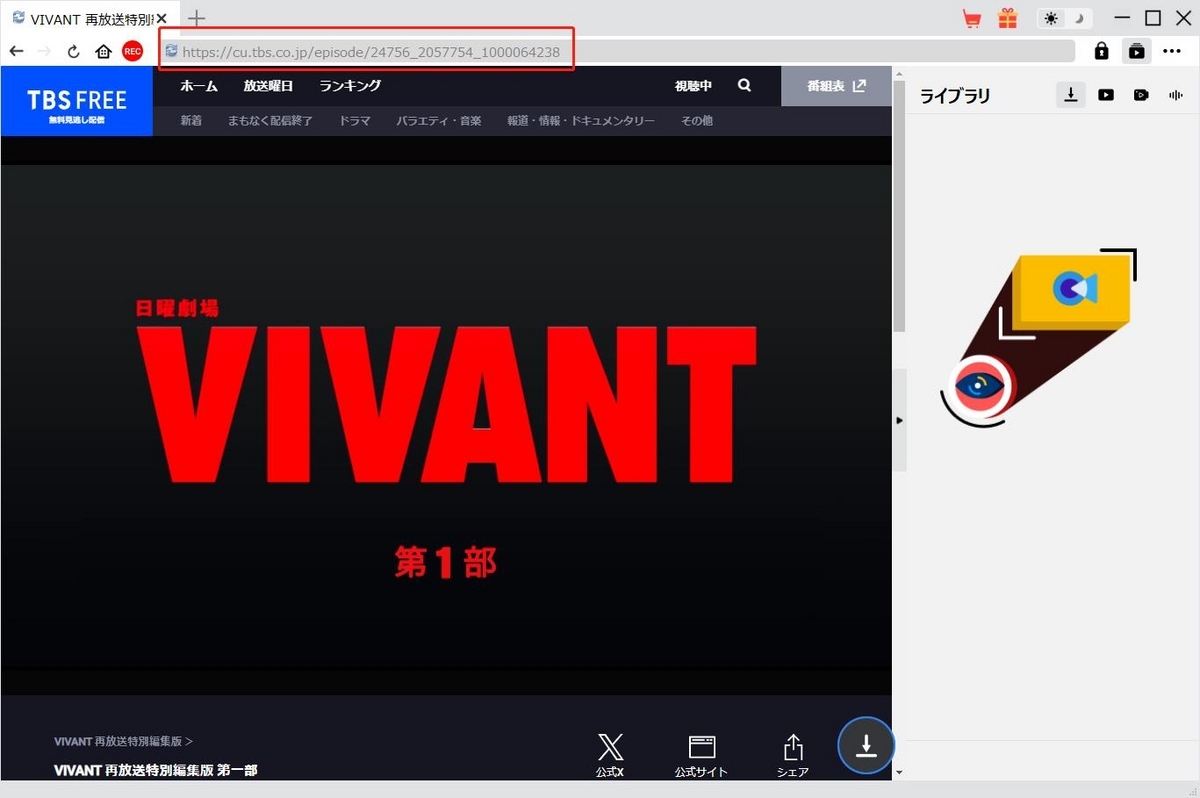Viewport: 1200px width, 798px height.
Task: Show recorded videos tab in library
Action: 1141,95
